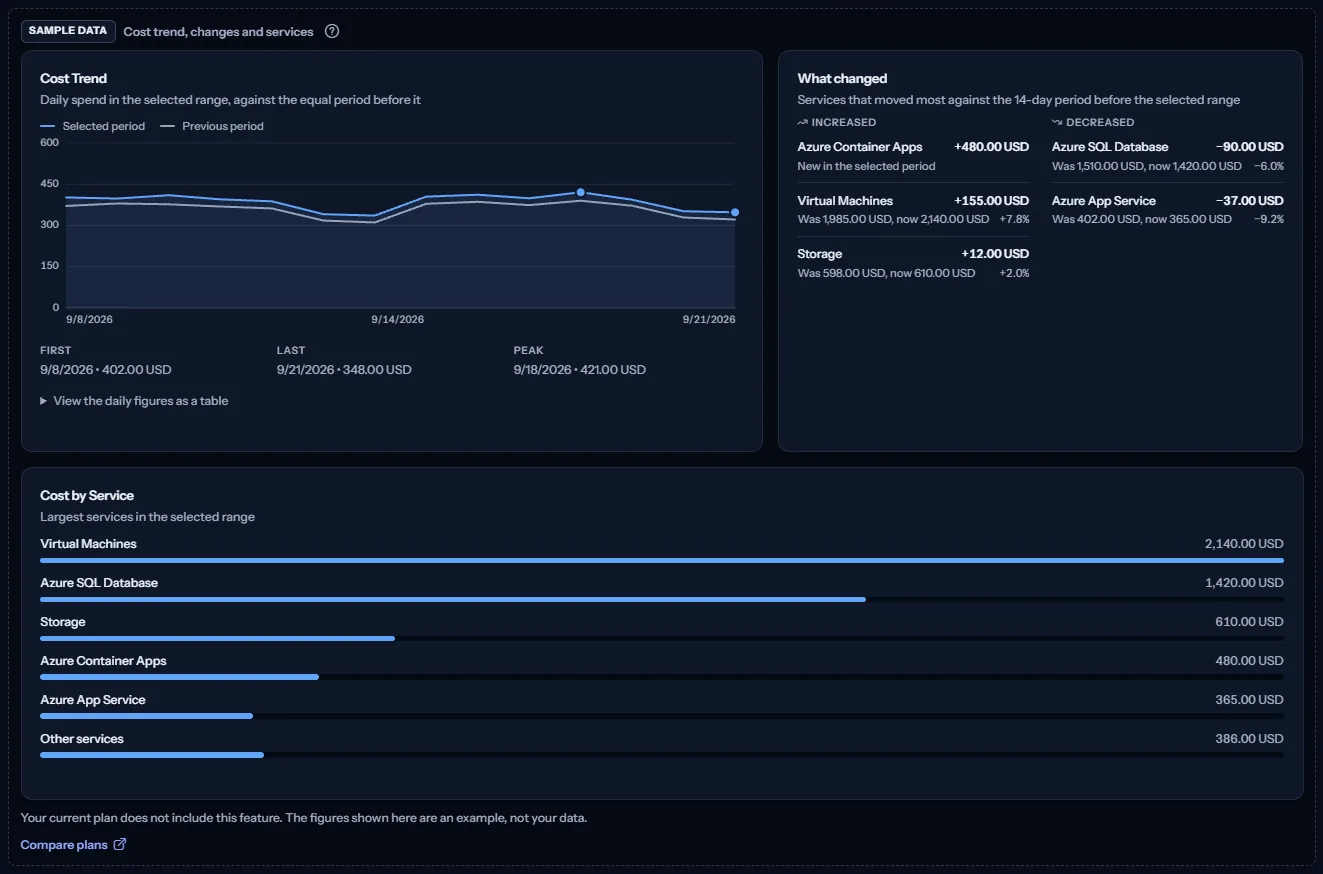Viewport: 1323px width, 874px height.
Task: Click Azure App Service in the decreased list
Action: click(x=1104, y=201)
